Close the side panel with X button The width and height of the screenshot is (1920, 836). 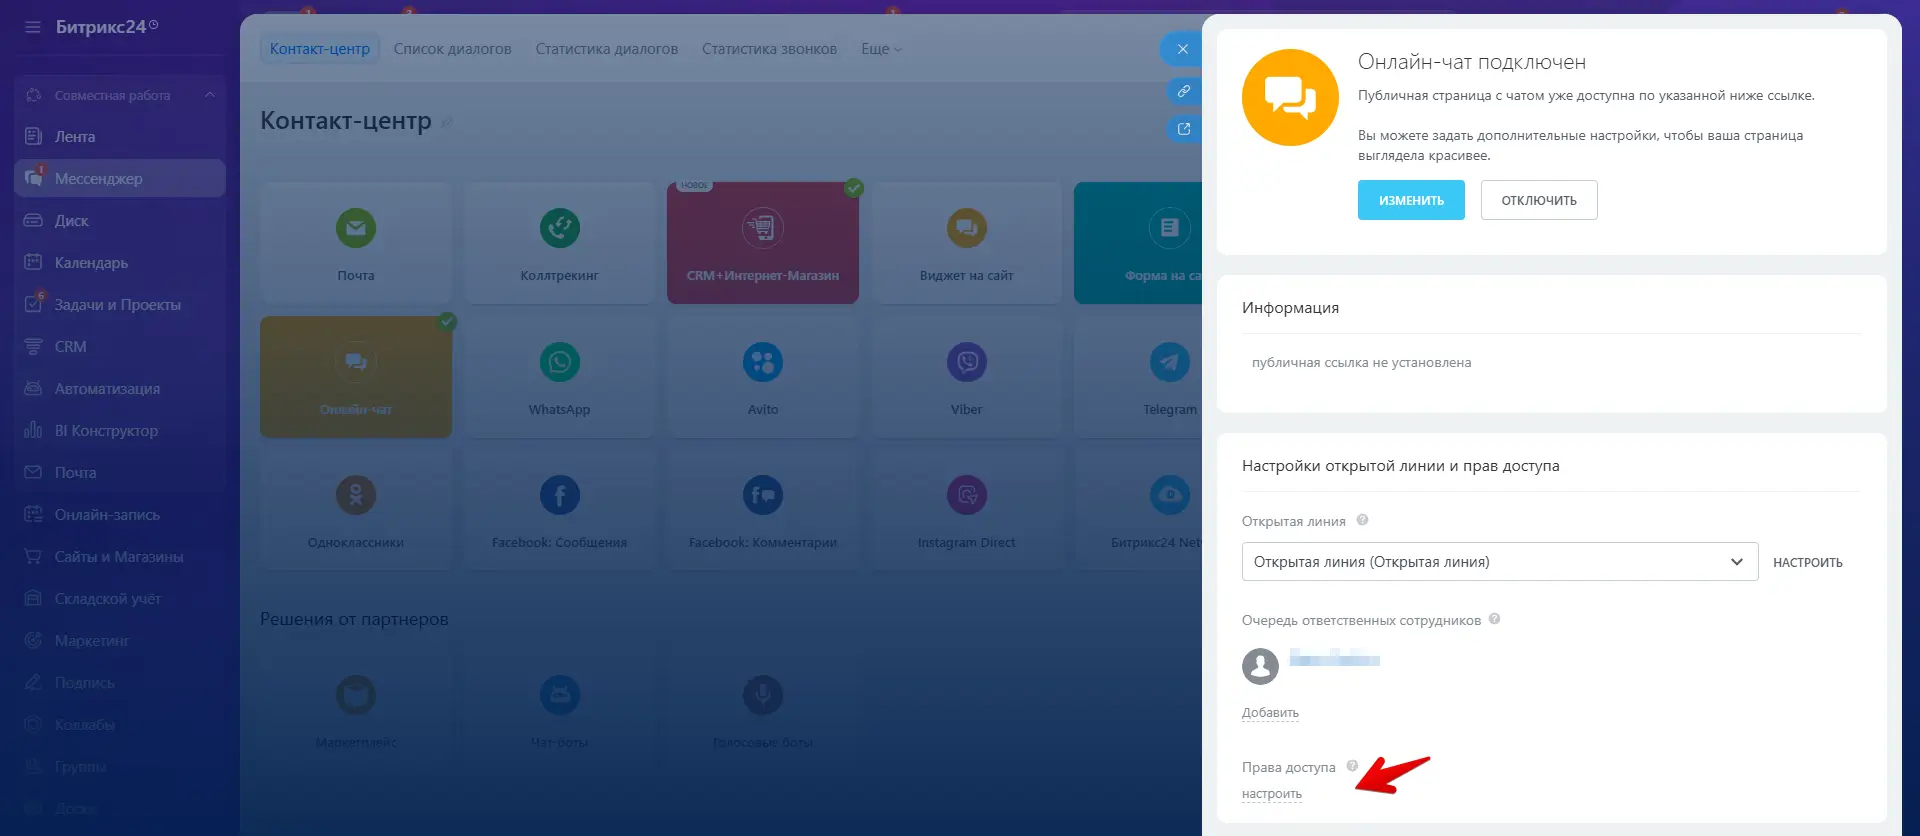point(1182,49)
